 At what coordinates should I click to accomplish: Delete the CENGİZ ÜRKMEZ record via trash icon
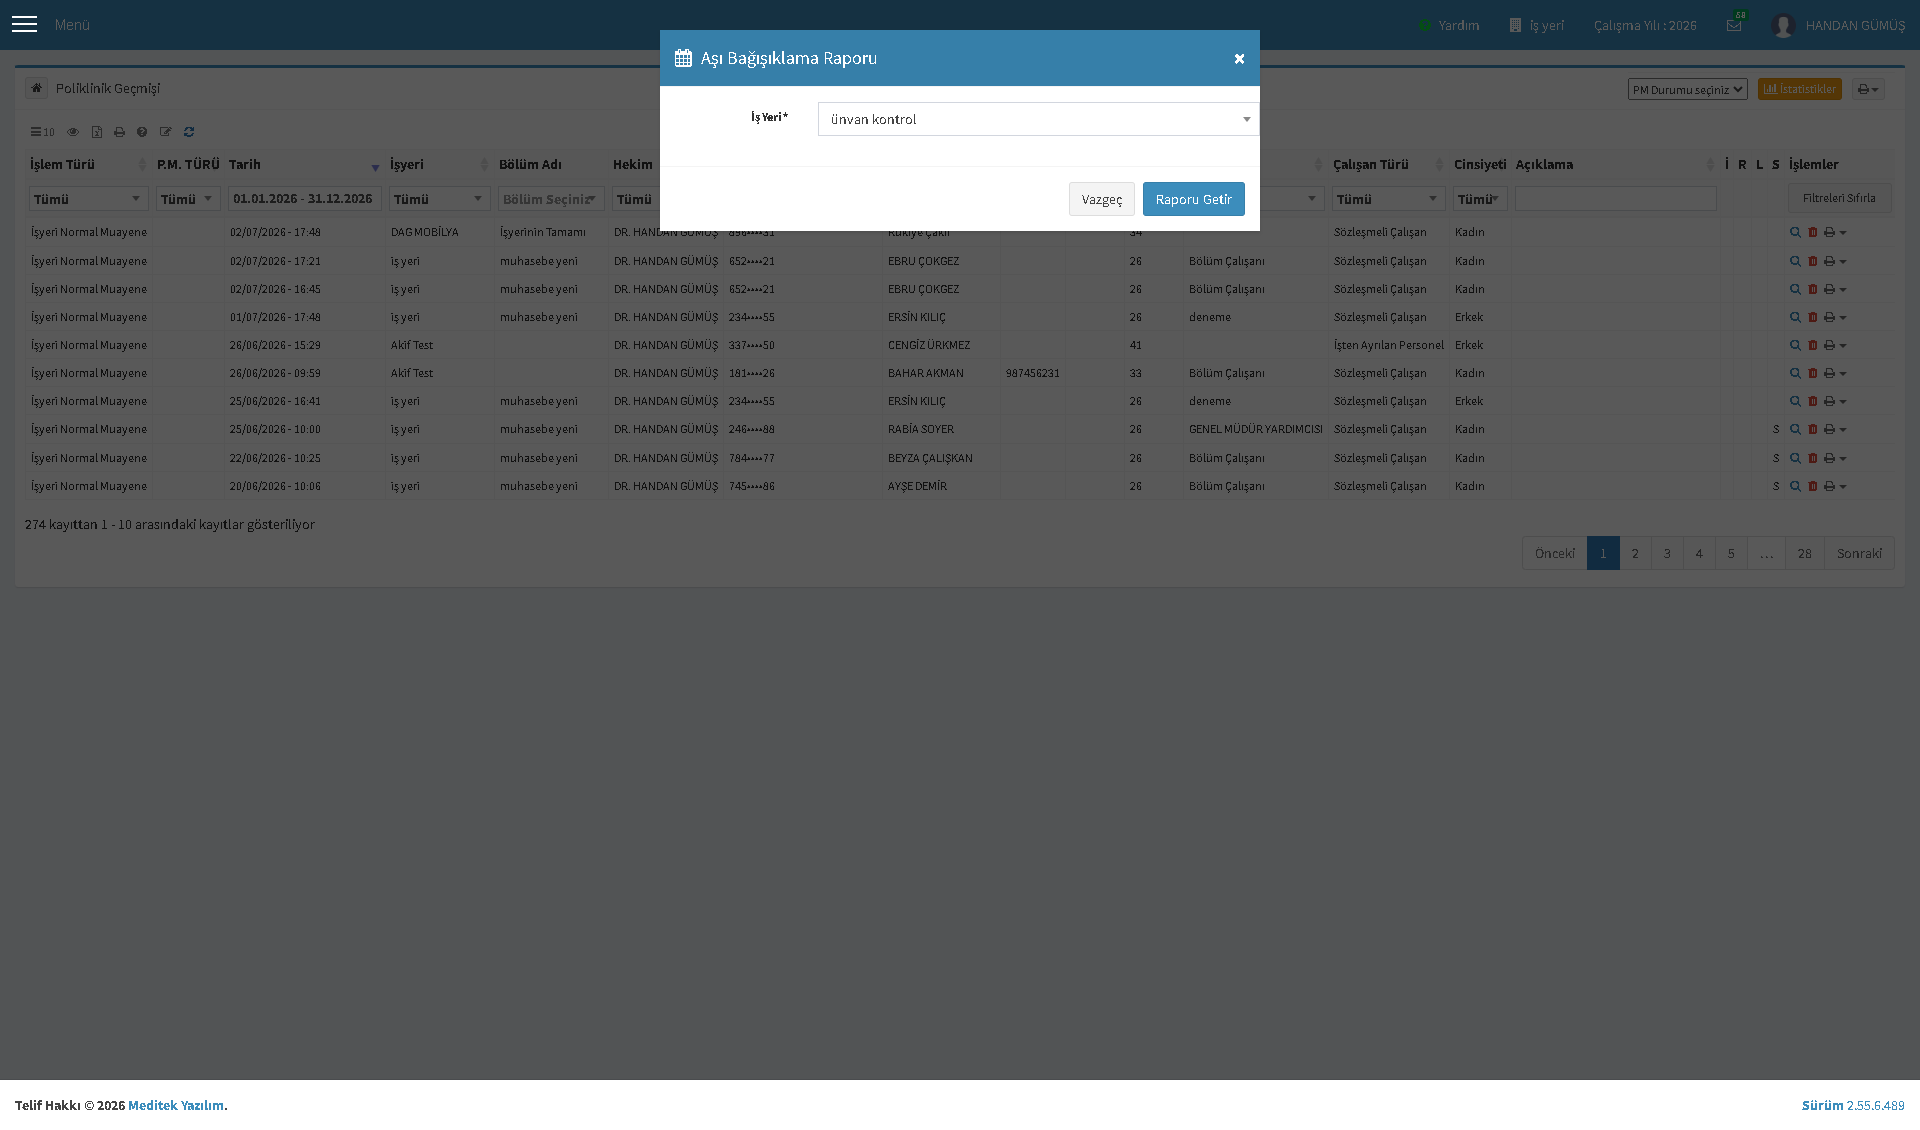(1812, 345)
